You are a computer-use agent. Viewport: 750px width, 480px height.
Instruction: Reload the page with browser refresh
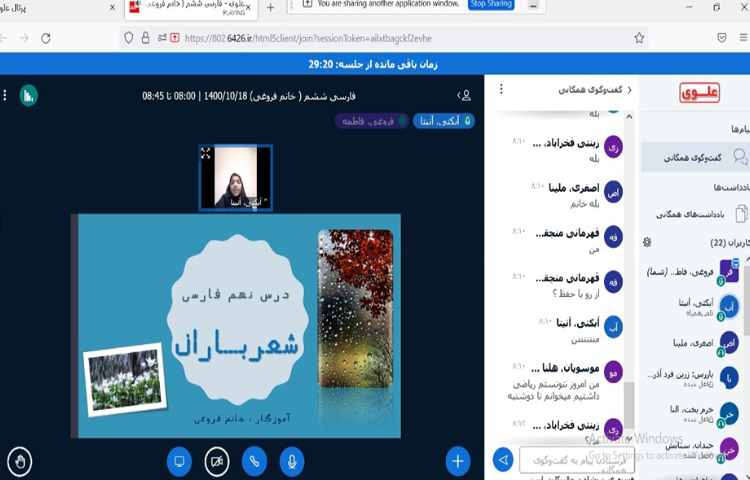coord(46,38)
